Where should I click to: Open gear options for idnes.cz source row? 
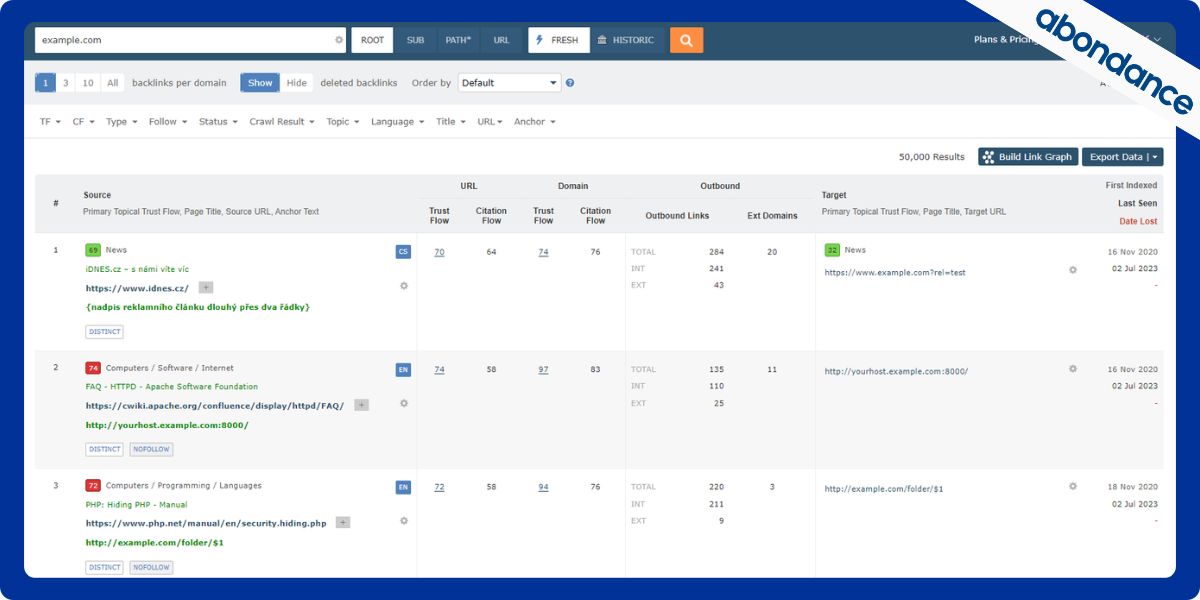click(x=404, y=285)
